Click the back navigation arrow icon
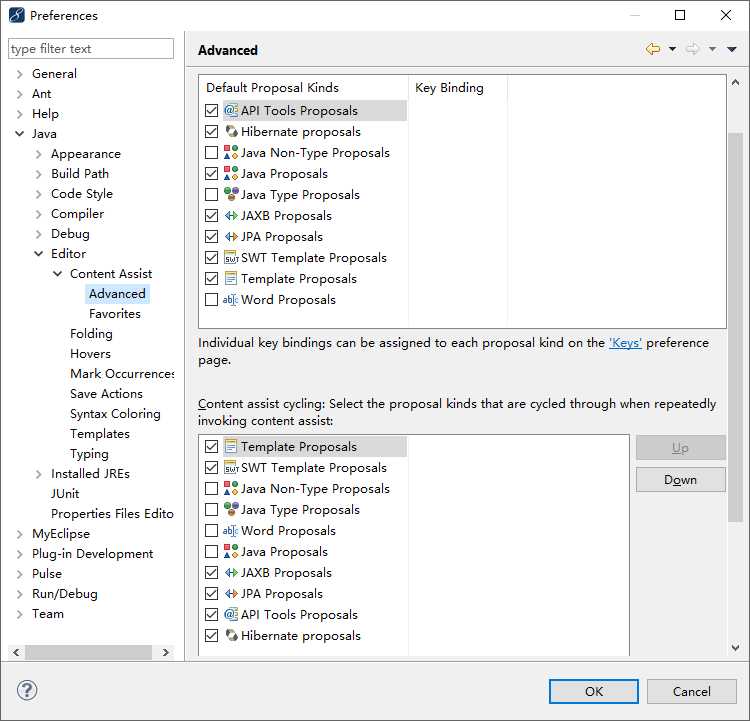 pos(653,49)
